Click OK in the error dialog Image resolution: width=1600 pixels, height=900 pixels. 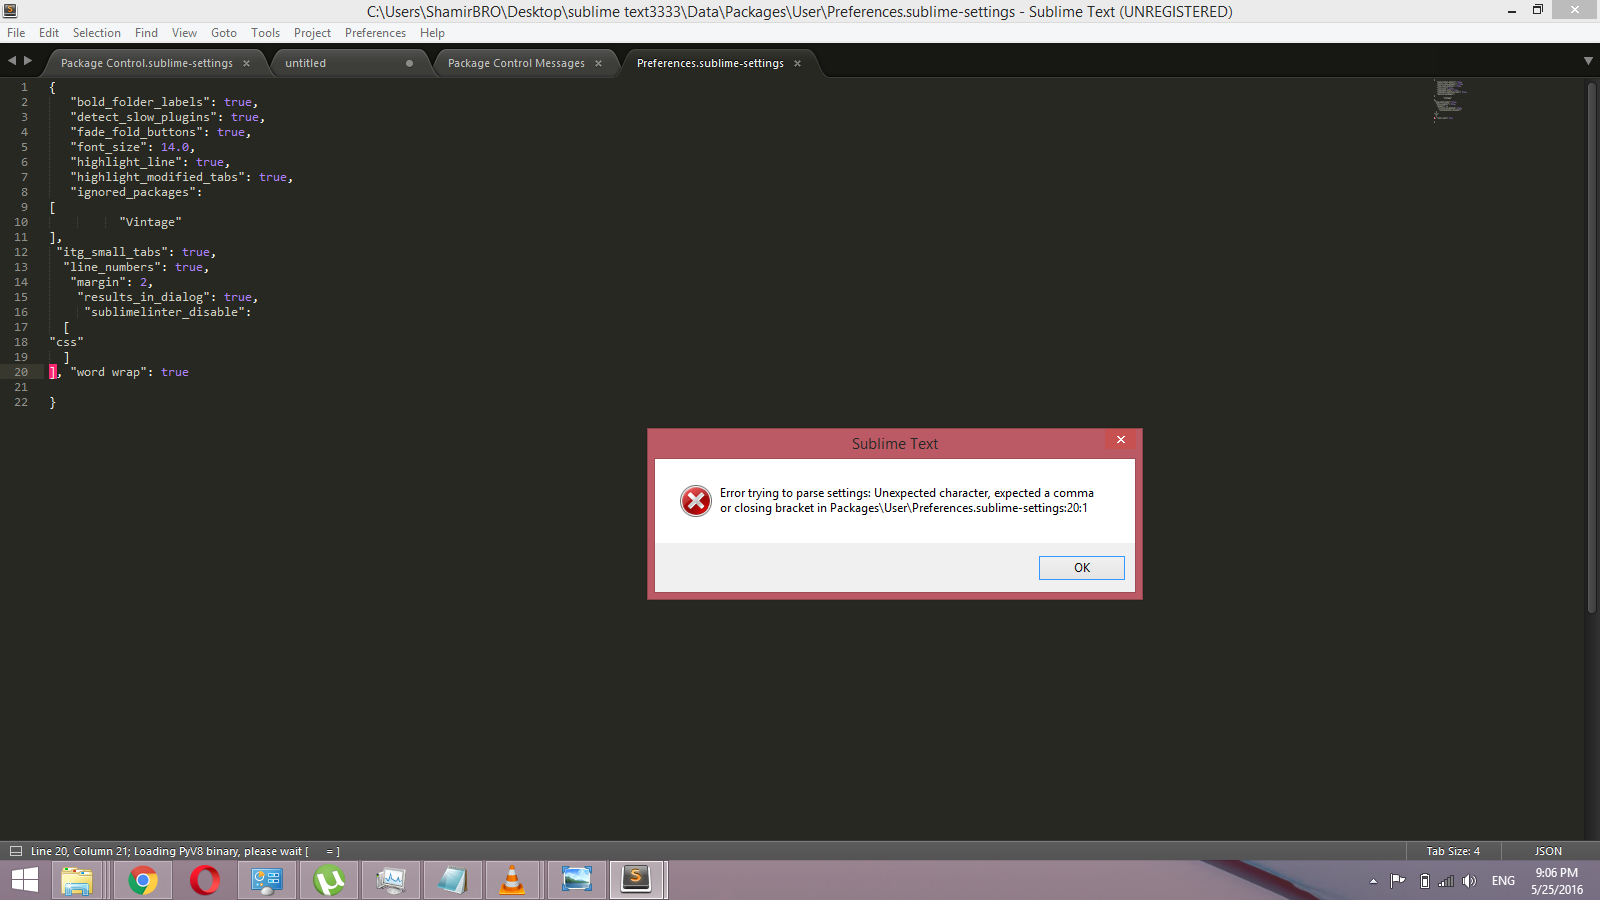tap(1081, 568)
